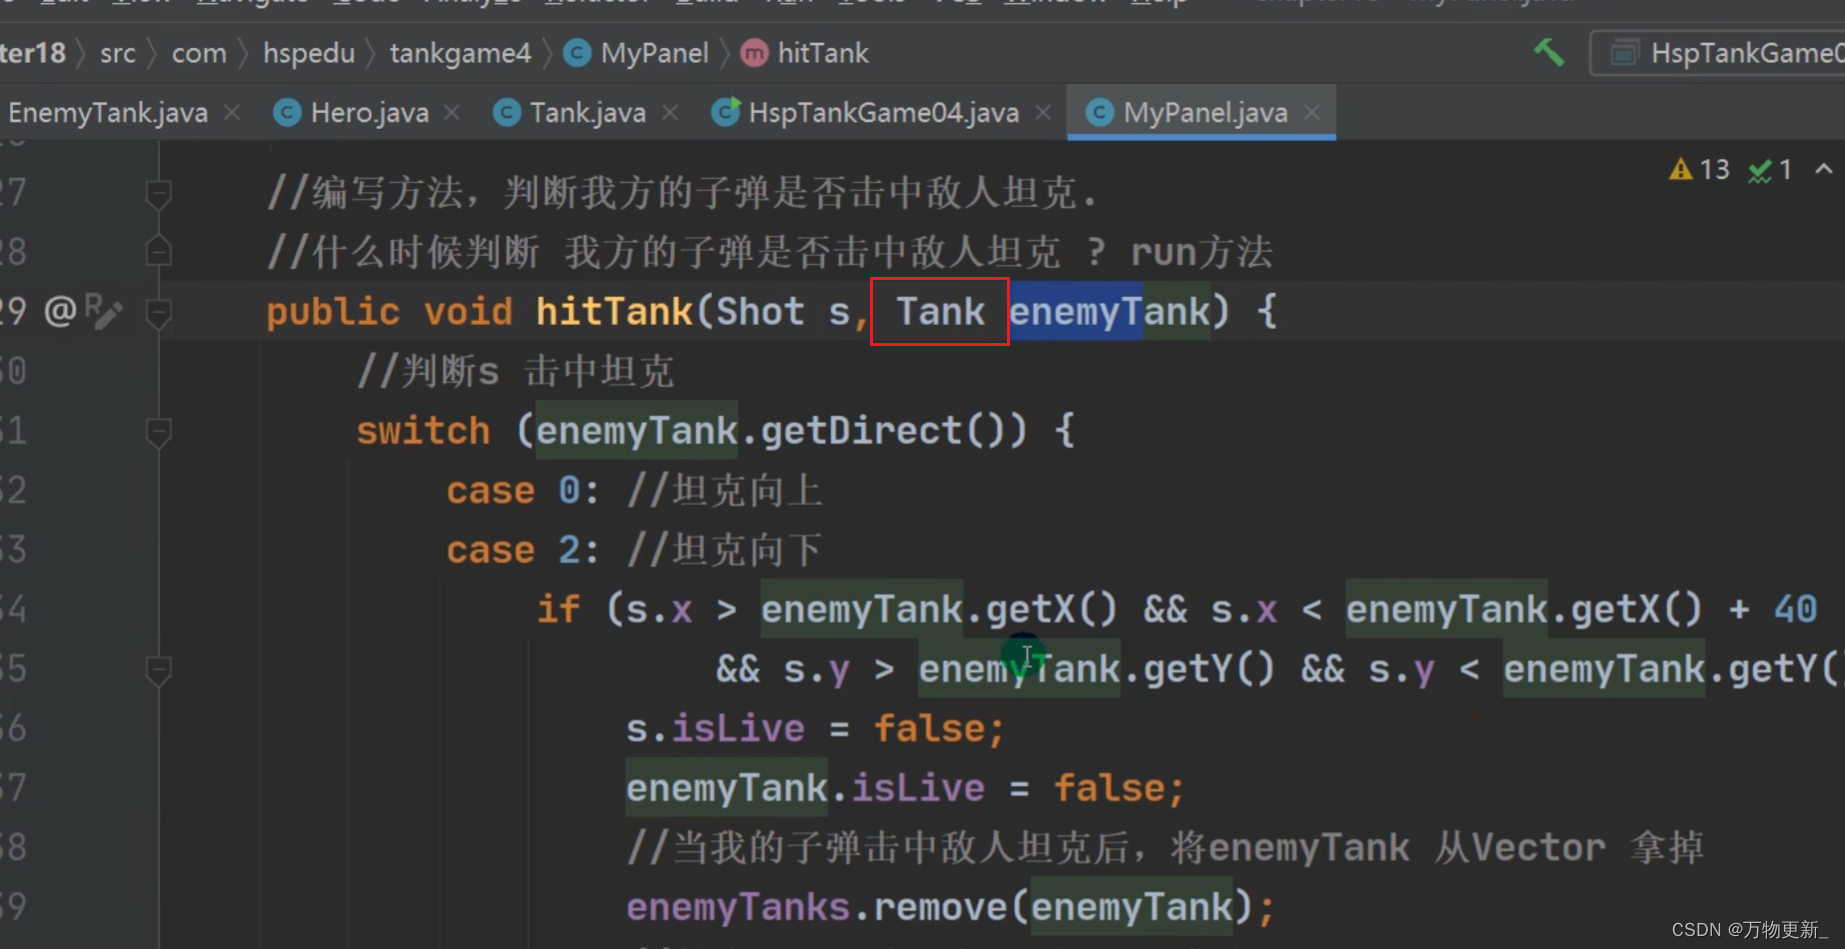The height and width of the screenshot is (949, 1845).
Task: Collapse the comment block fold marker at line 27
Action: point(158,193)
